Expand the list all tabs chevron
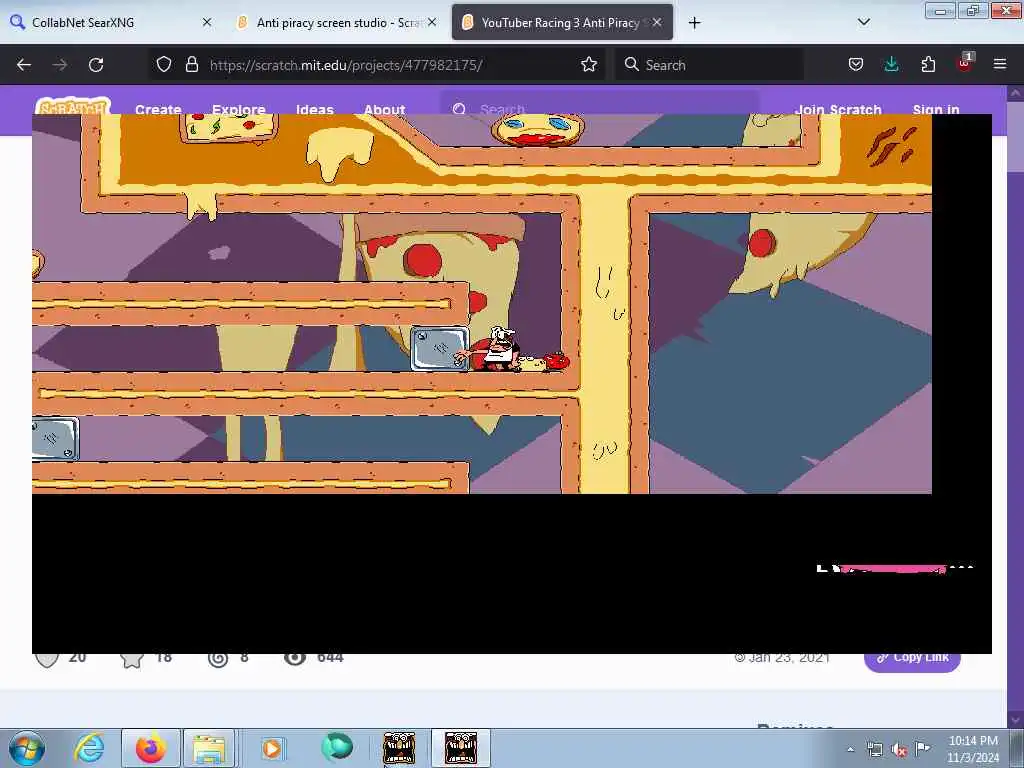 pos(864,22)
